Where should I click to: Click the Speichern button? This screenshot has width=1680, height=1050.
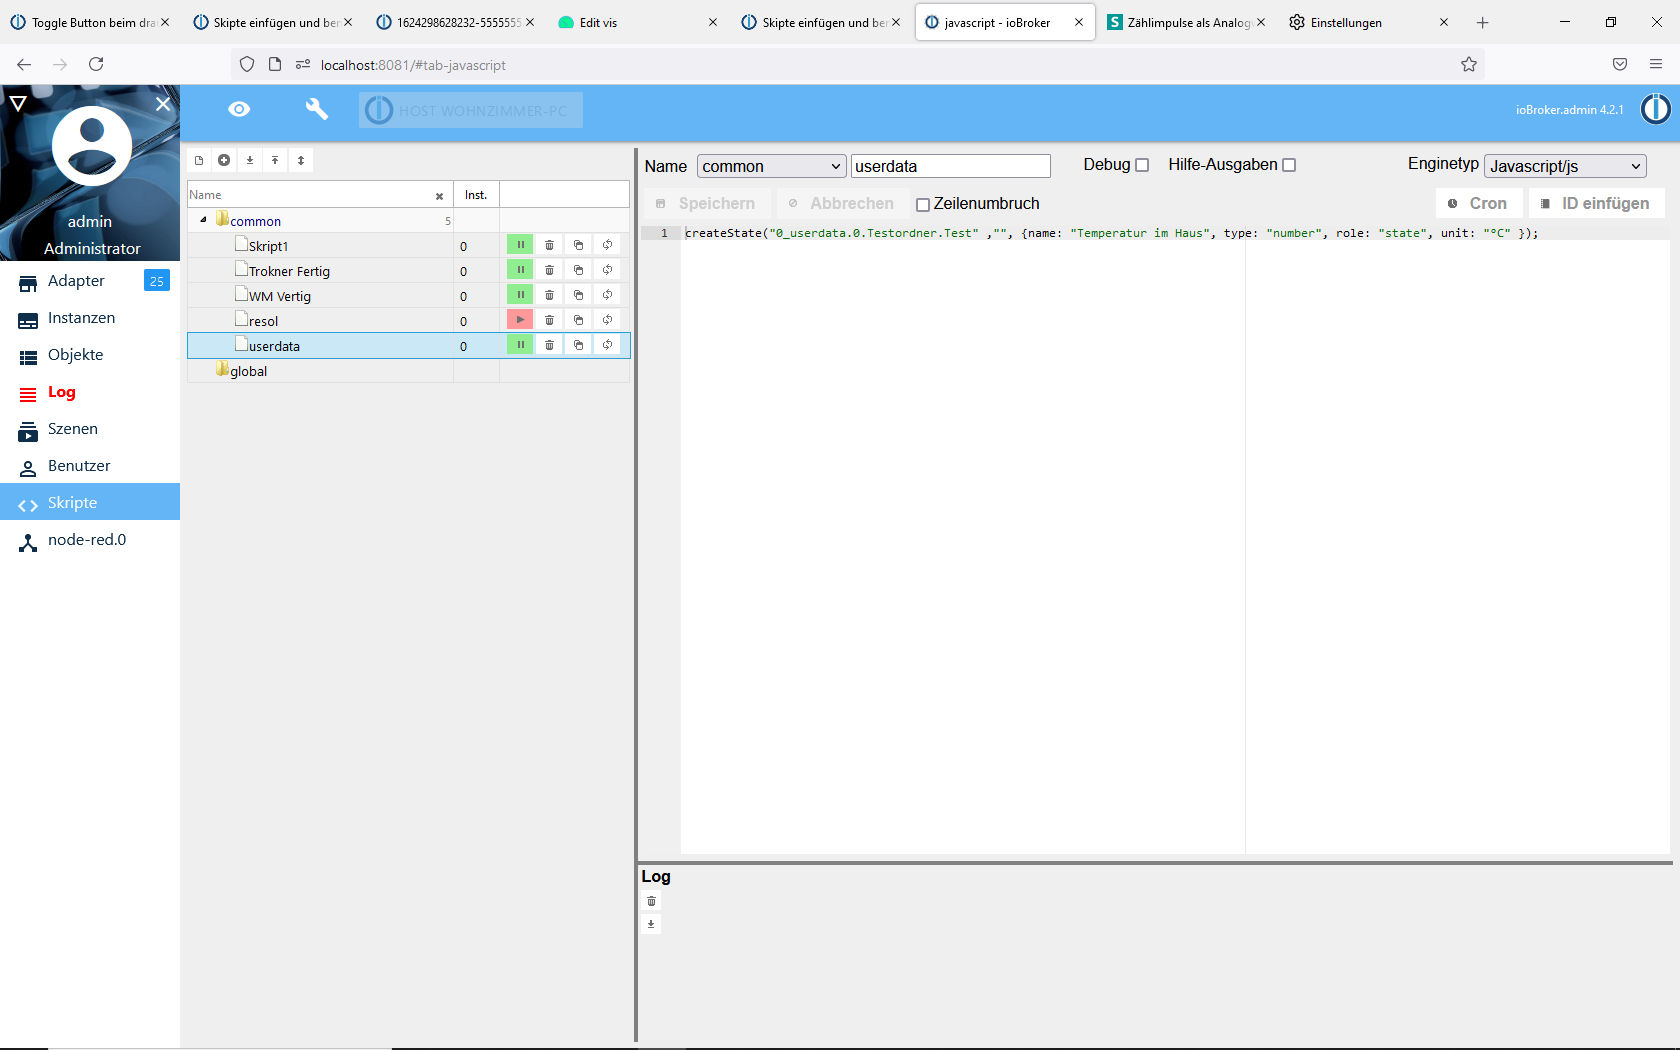coord(706,203)
